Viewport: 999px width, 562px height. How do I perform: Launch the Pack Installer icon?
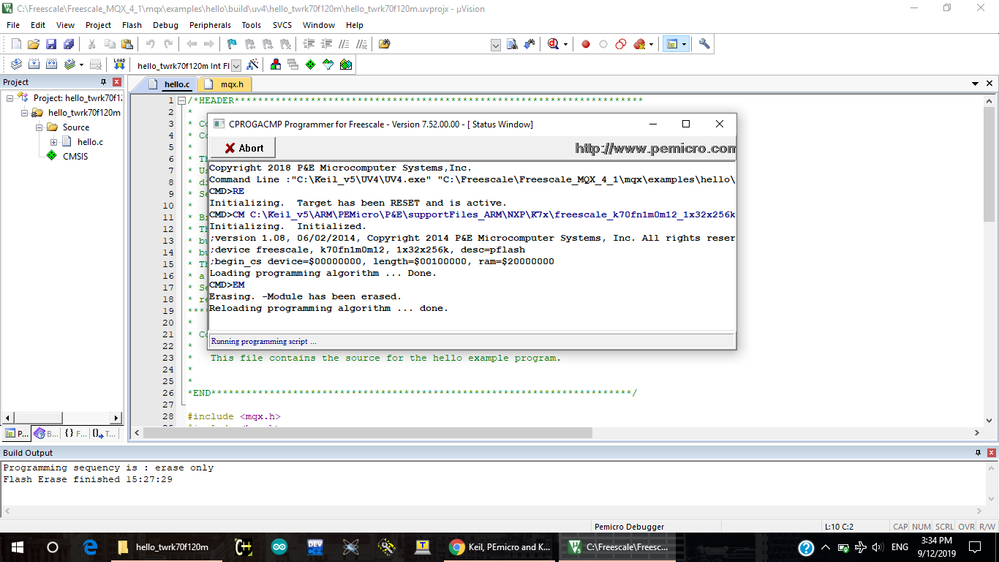pos(346,64)
